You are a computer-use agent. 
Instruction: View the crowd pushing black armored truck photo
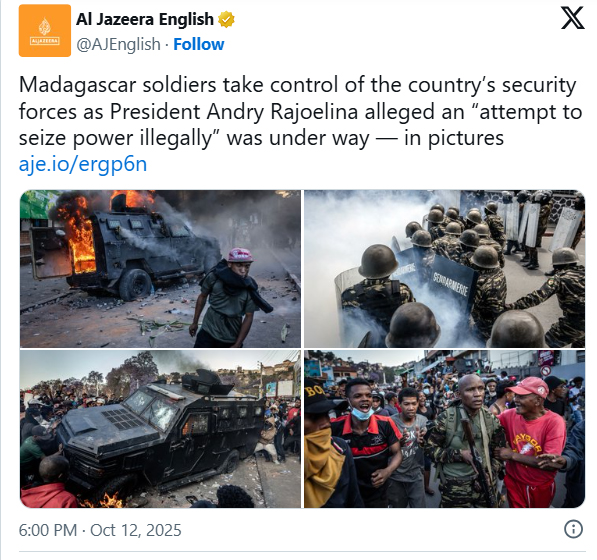pyautogui.click(x=160, y=429)
